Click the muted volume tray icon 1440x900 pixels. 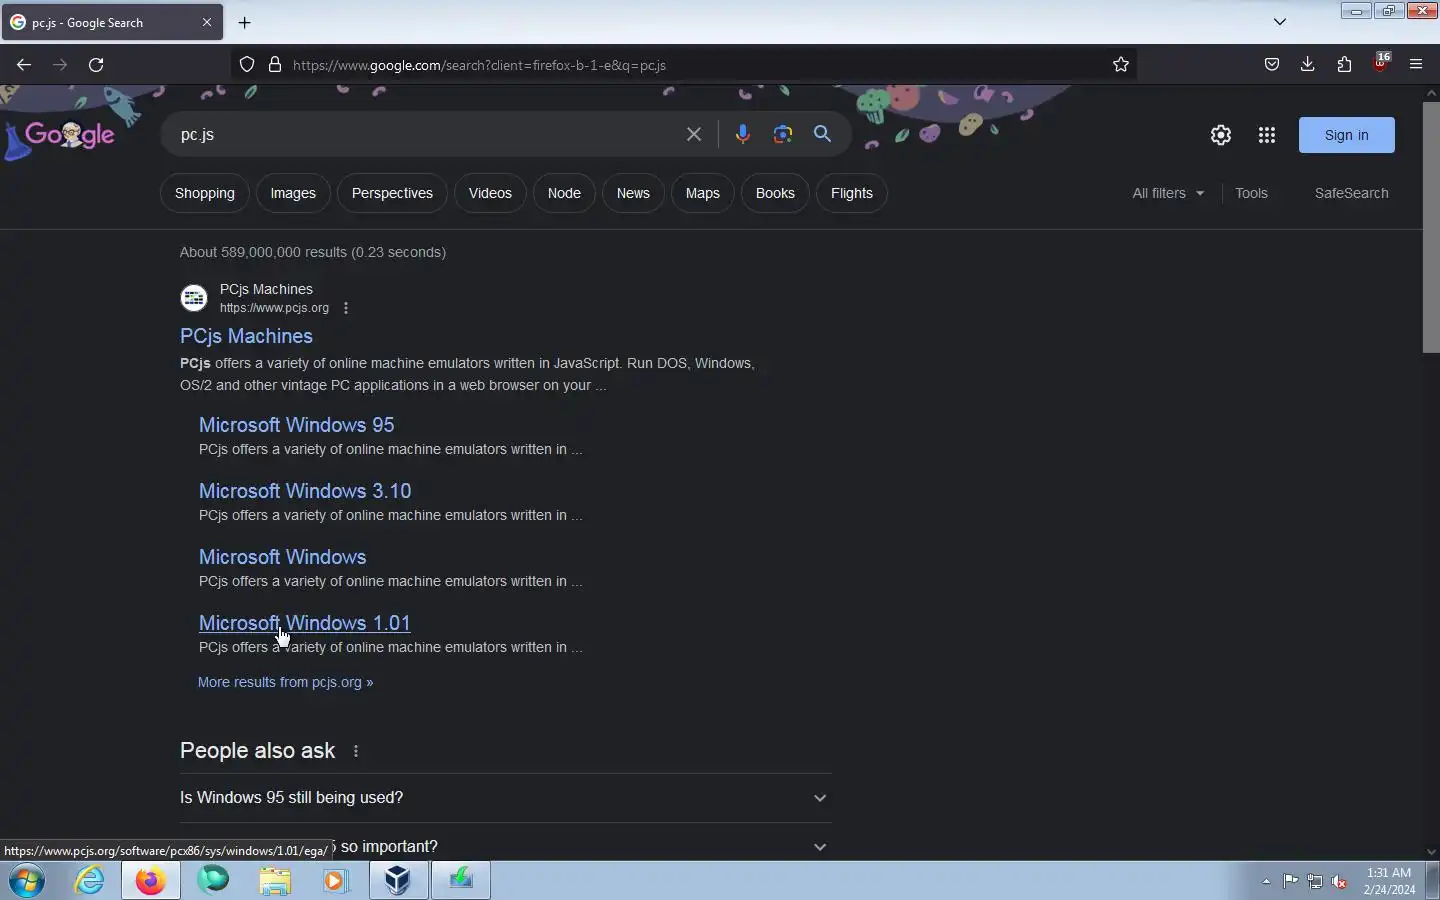pyautogui.click(x=1340, y=882)
